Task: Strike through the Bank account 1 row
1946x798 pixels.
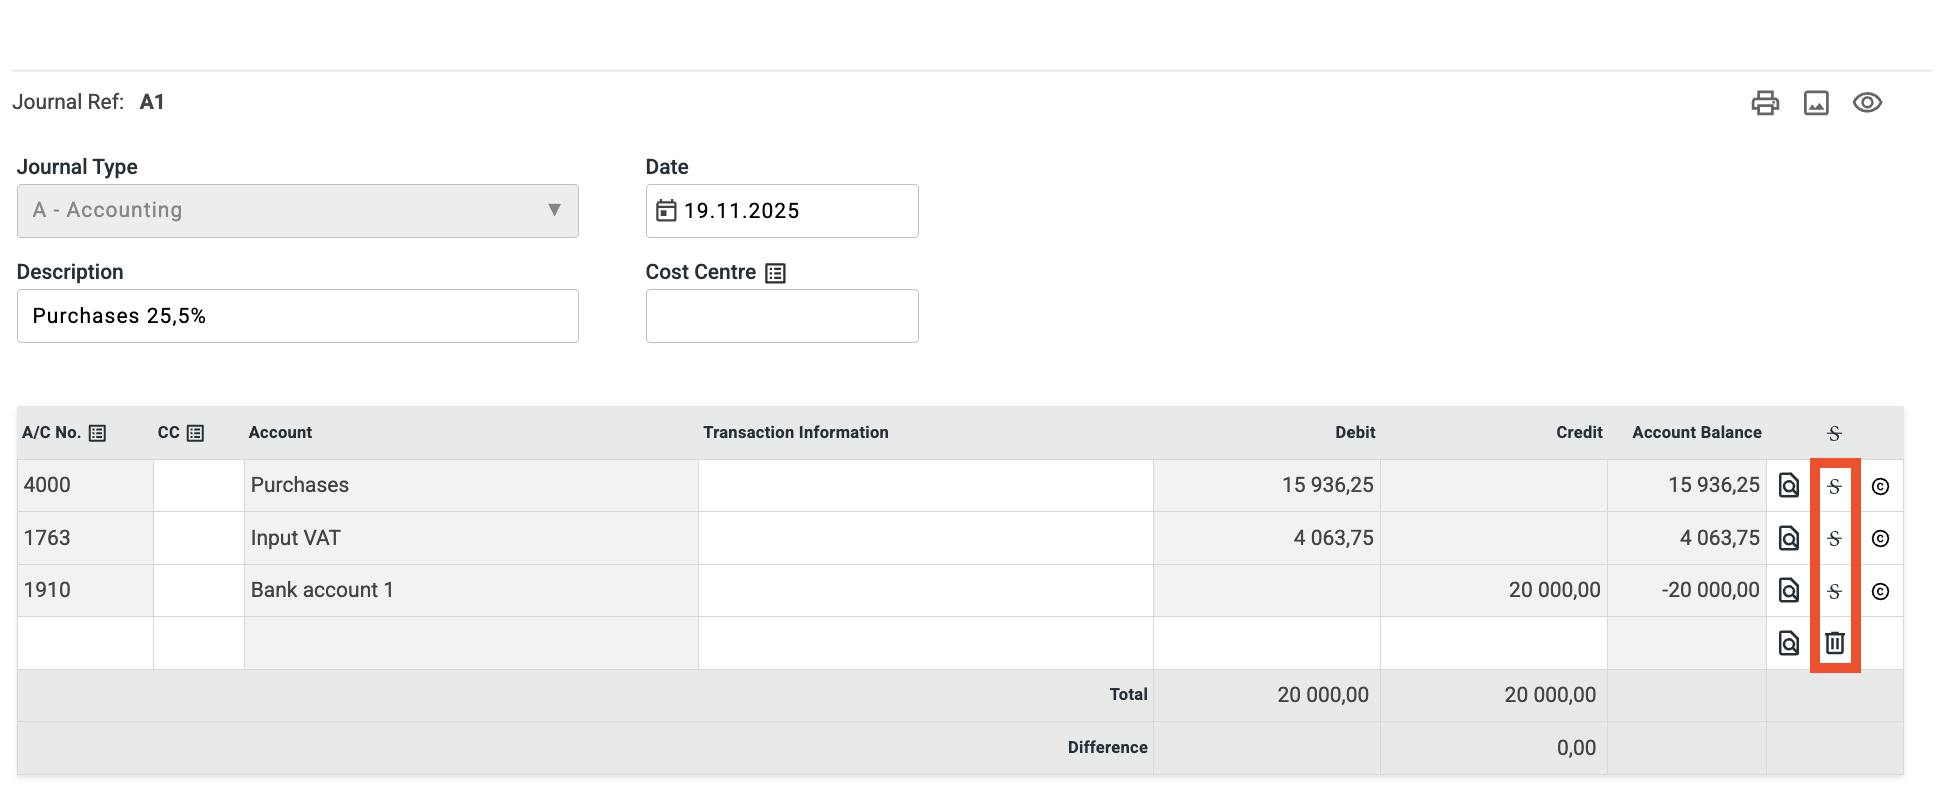Action: point(1834,591)
